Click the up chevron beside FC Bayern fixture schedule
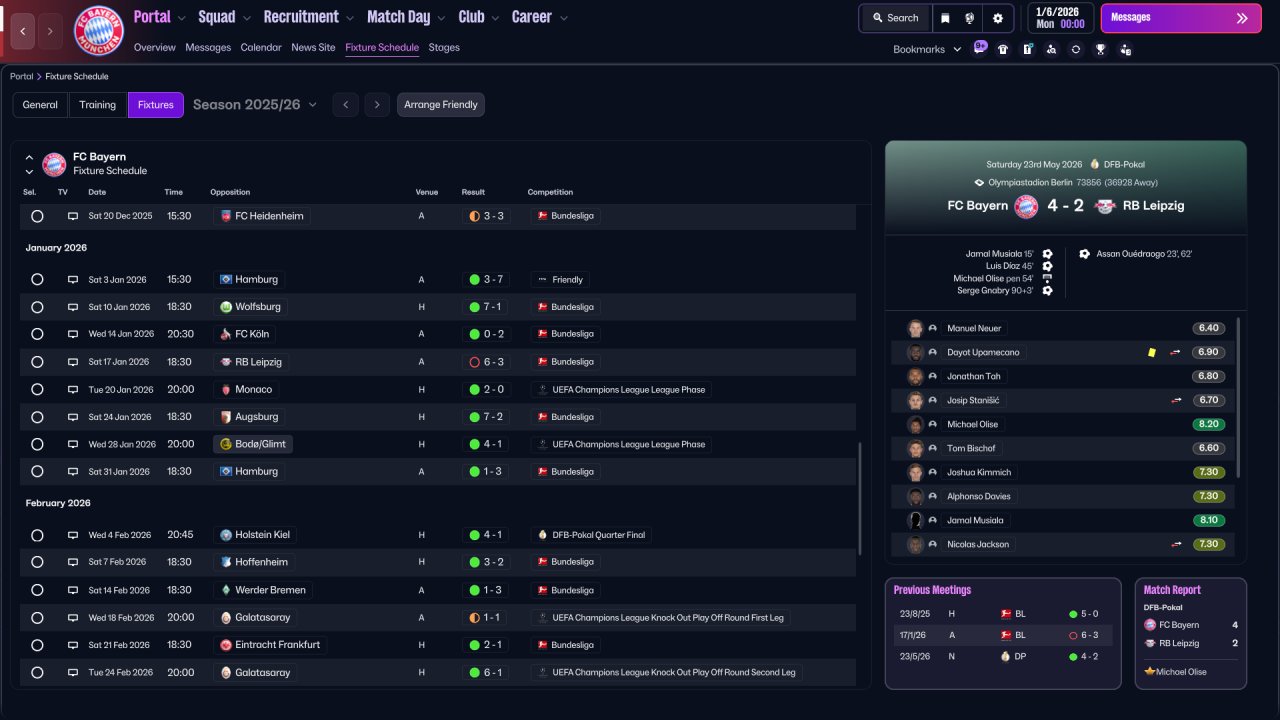The image size is (1280, 720). point(29,157)
